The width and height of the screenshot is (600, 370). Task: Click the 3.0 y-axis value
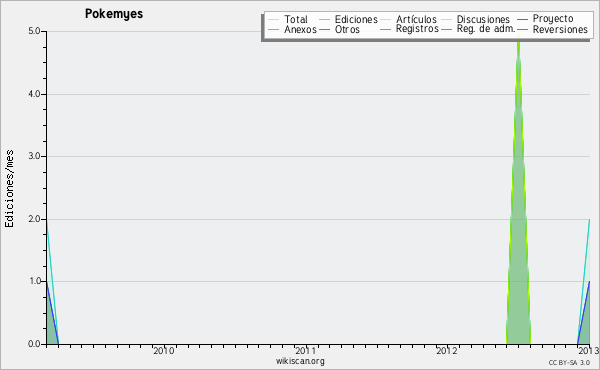34,156
